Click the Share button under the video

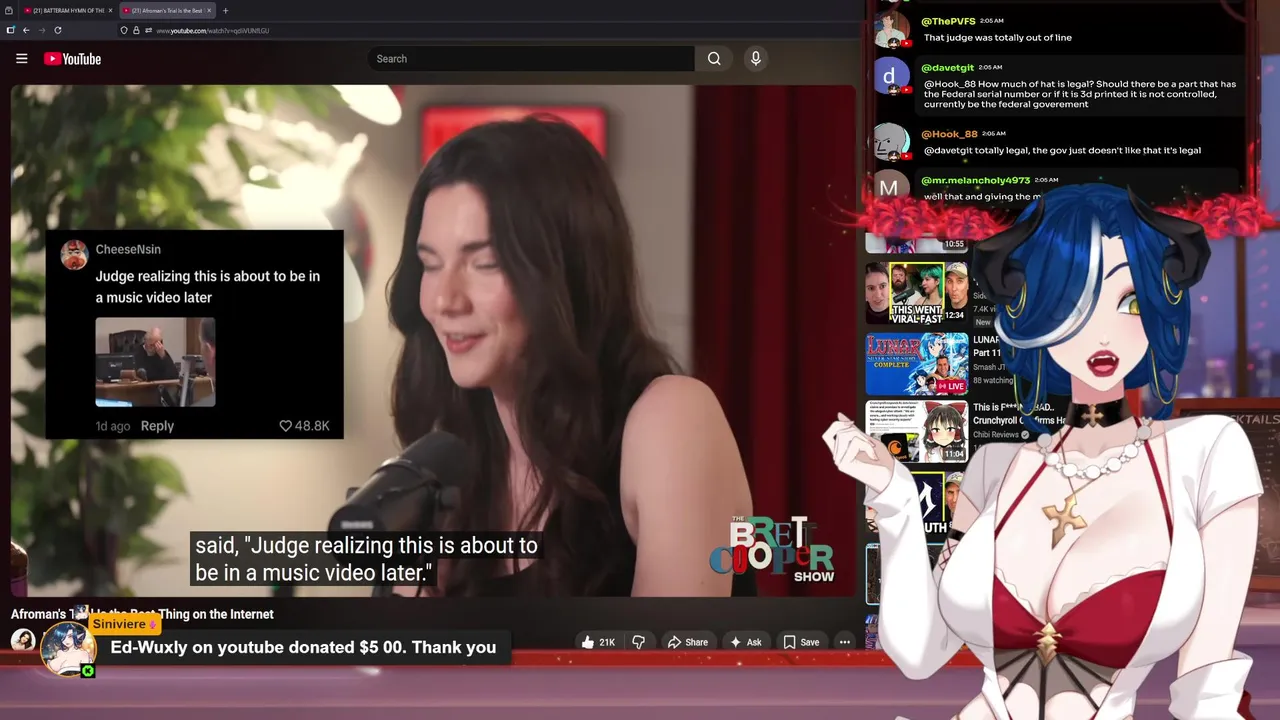687,642
